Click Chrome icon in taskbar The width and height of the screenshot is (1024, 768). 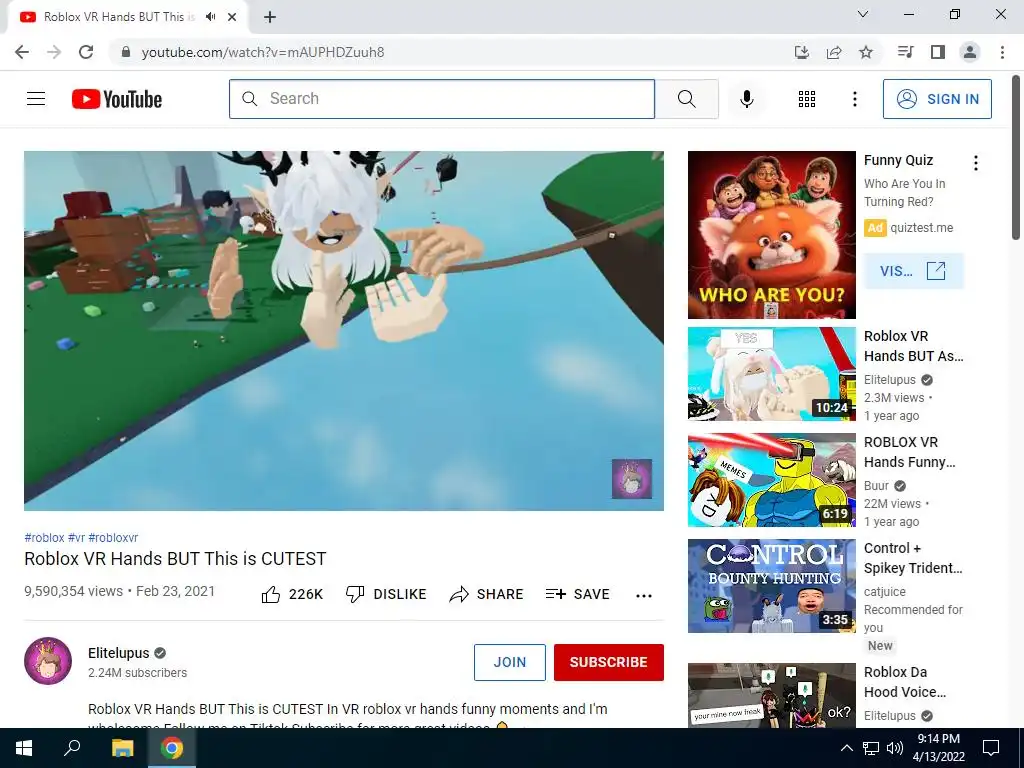pos(172,748)
